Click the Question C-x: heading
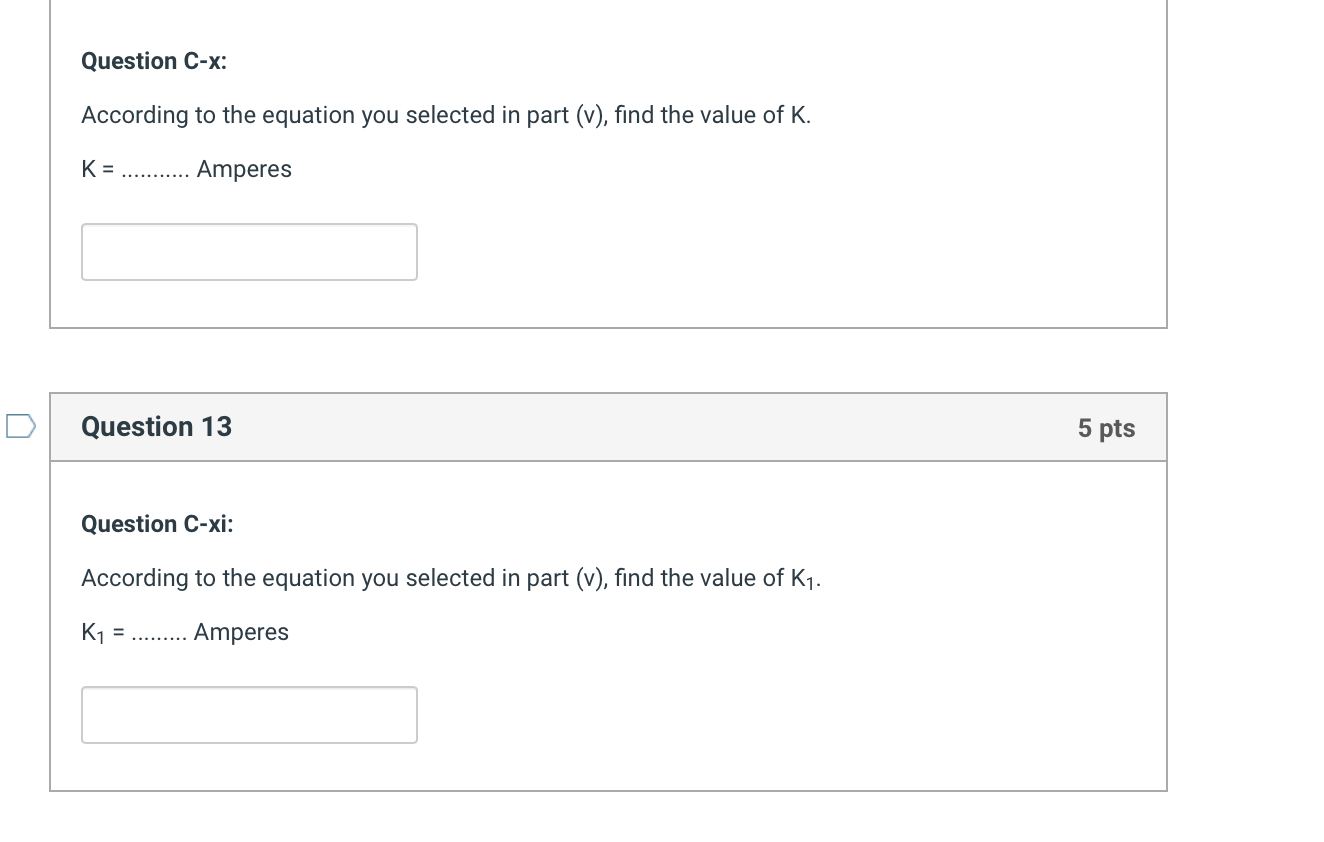 coord(154,61)
